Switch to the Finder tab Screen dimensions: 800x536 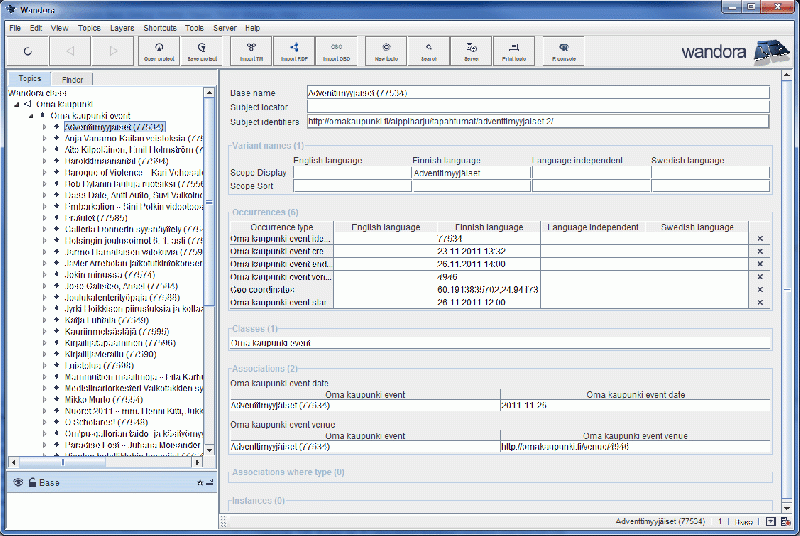pyautogui.click(x=73, y=79)
